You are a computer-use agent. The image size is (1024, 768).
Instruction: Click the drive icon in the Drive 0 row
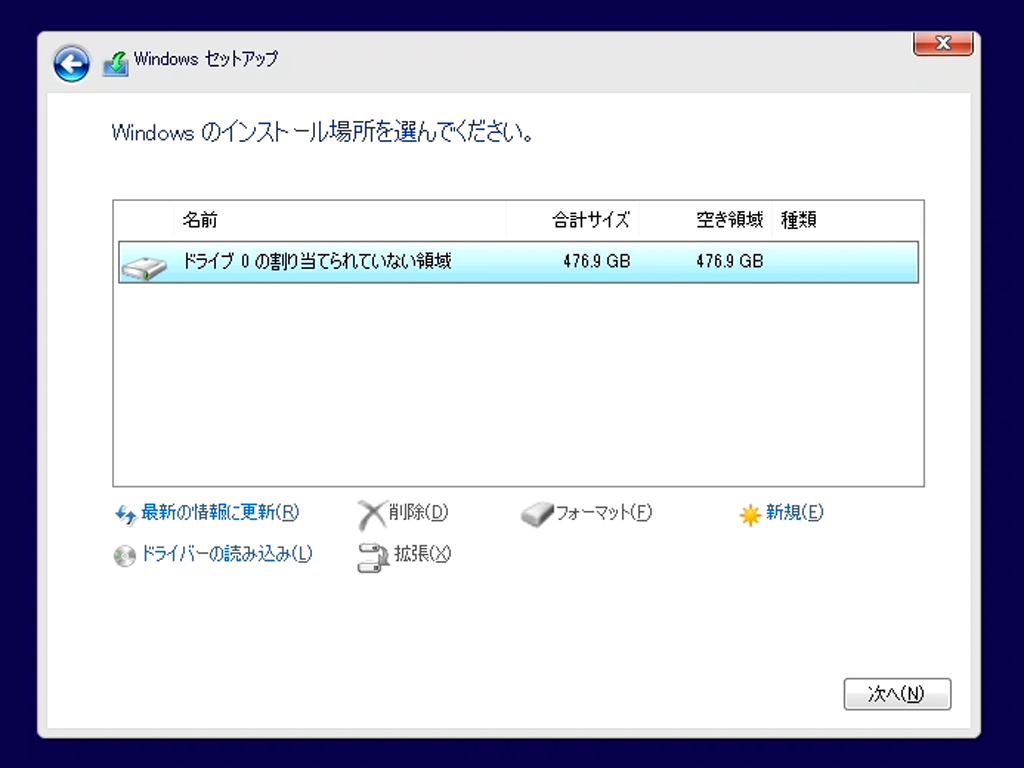point(144,268)
